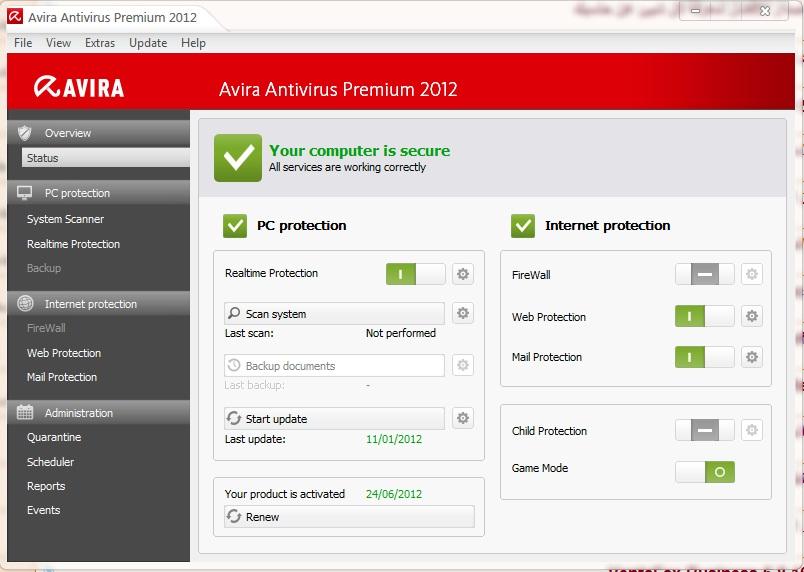The width and height of the screenshot is (804, 572).
Task: Click the Scan system settings gear
Action: 462,313
